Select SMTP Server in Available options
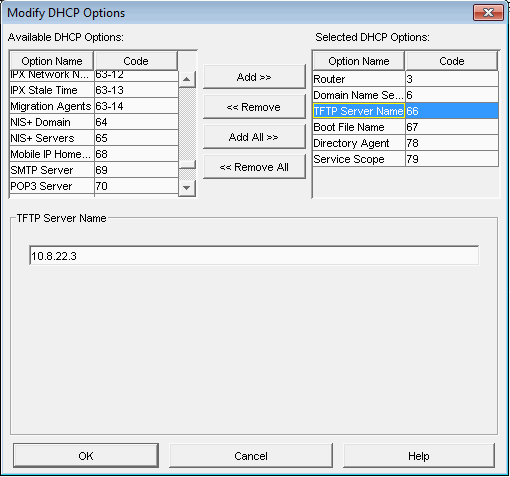510x477 pixels. 94,170
